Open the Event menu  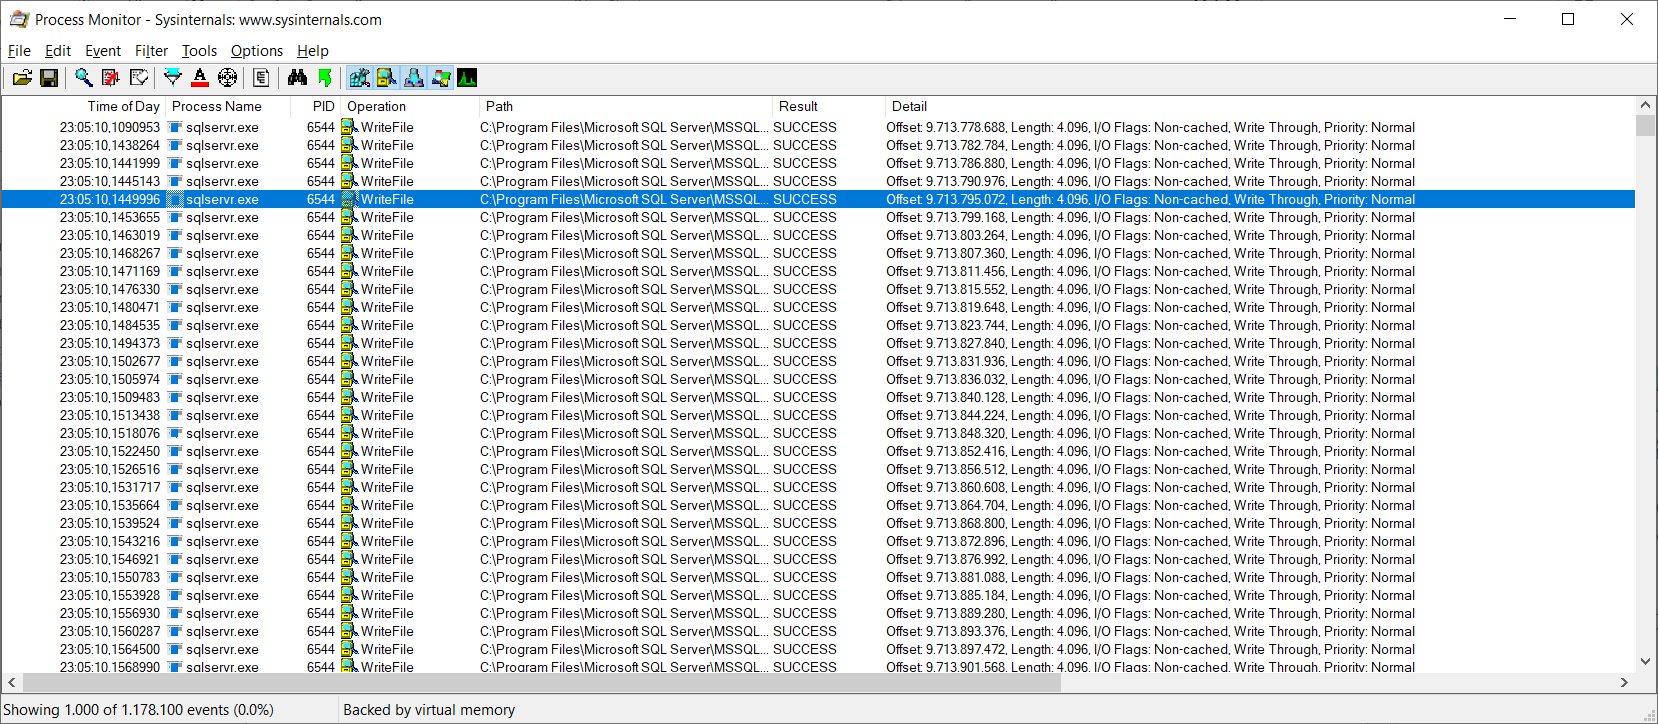click(x=103, y=51)
